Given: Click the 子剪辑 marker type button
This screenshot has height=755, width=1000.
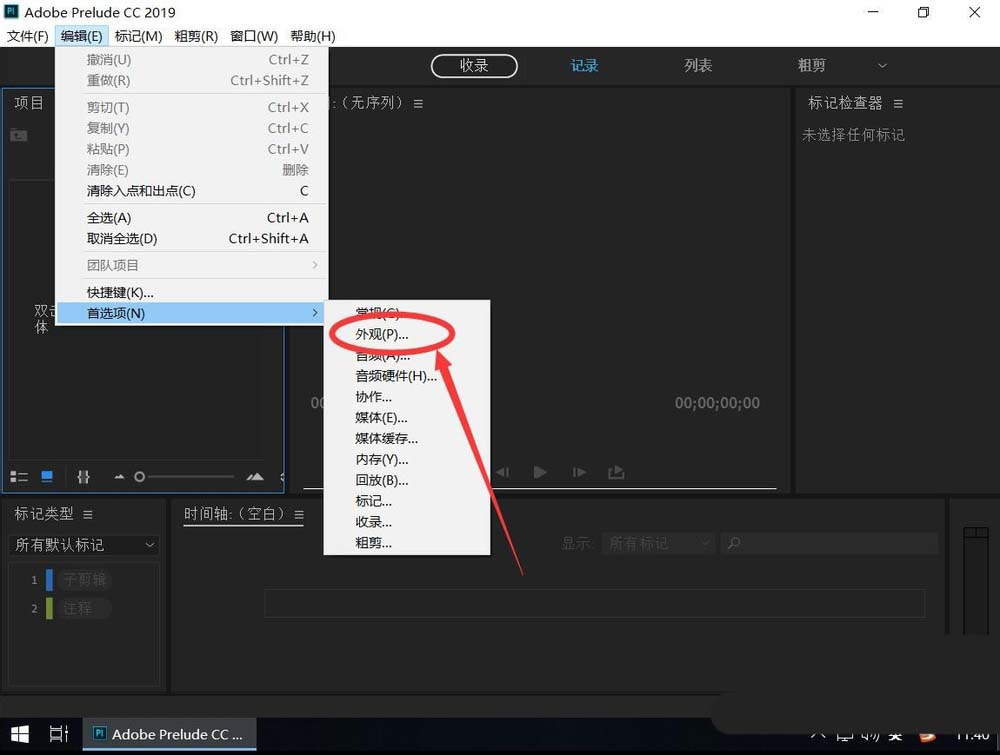Looking at the screenshot, I should coord(84,580).
